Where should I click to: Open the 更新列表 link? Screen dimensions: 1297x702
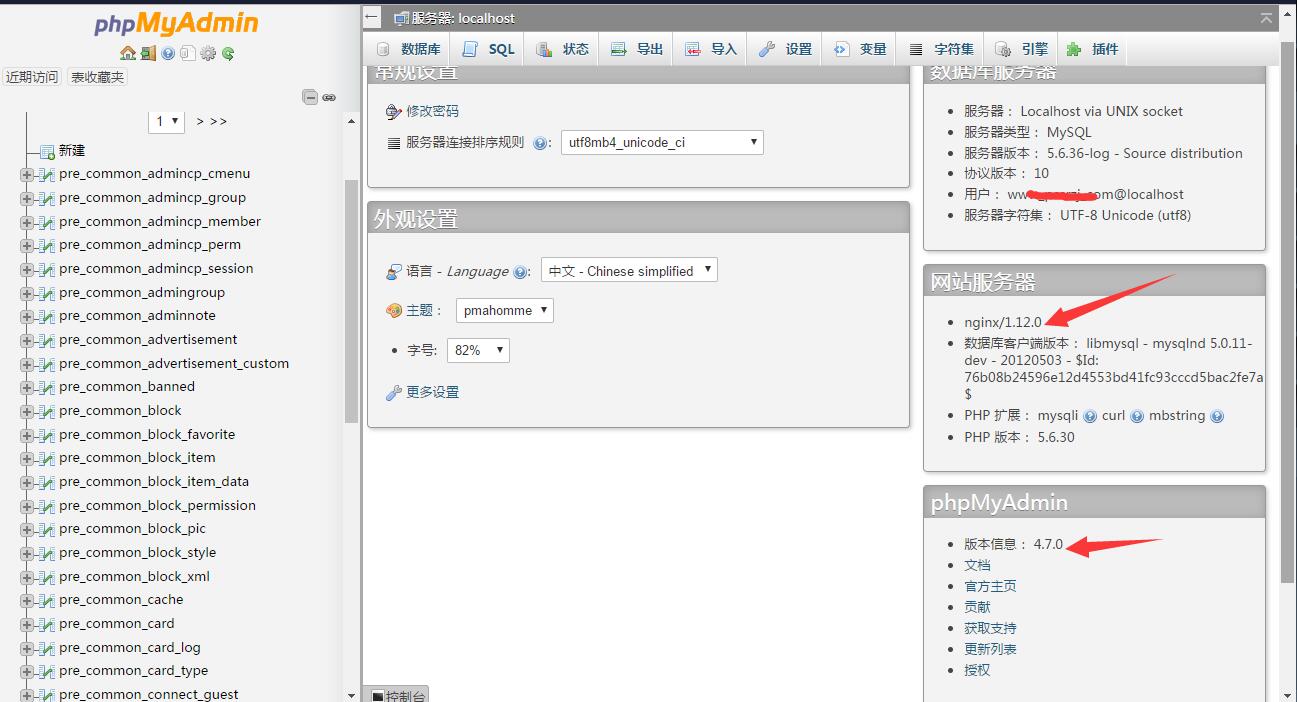coord(990,649)
